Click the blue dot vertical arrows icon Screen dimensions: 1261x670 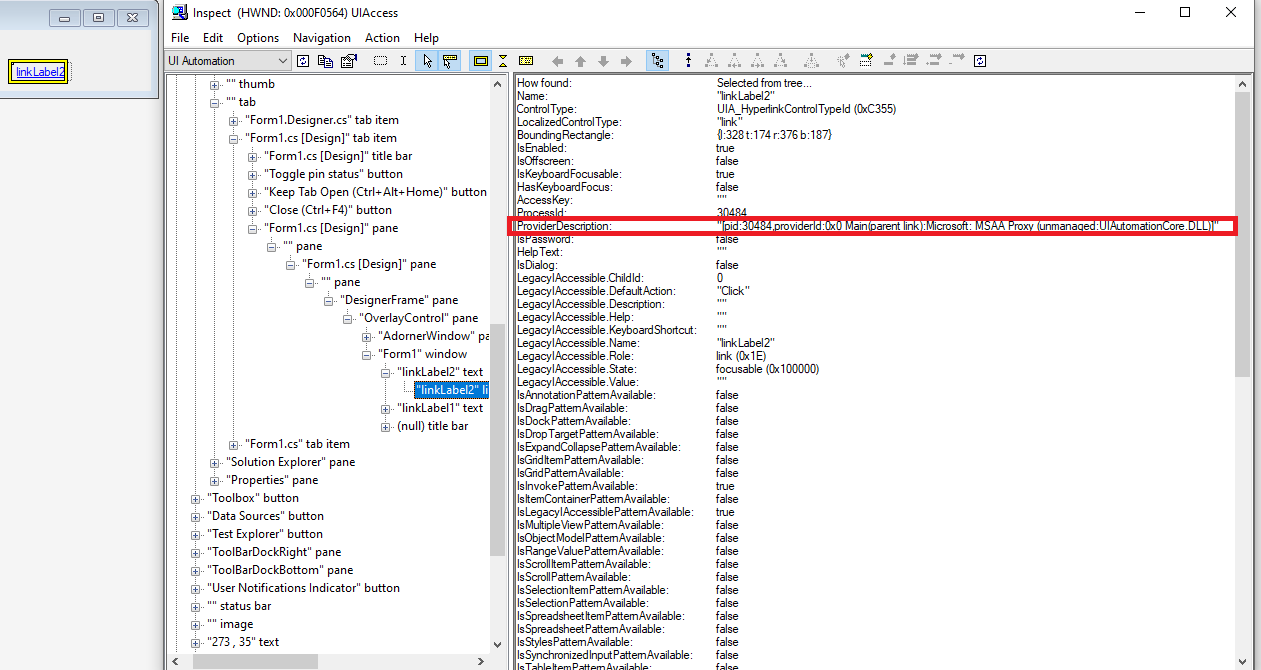pyautogui.click(x=688, y=61)
